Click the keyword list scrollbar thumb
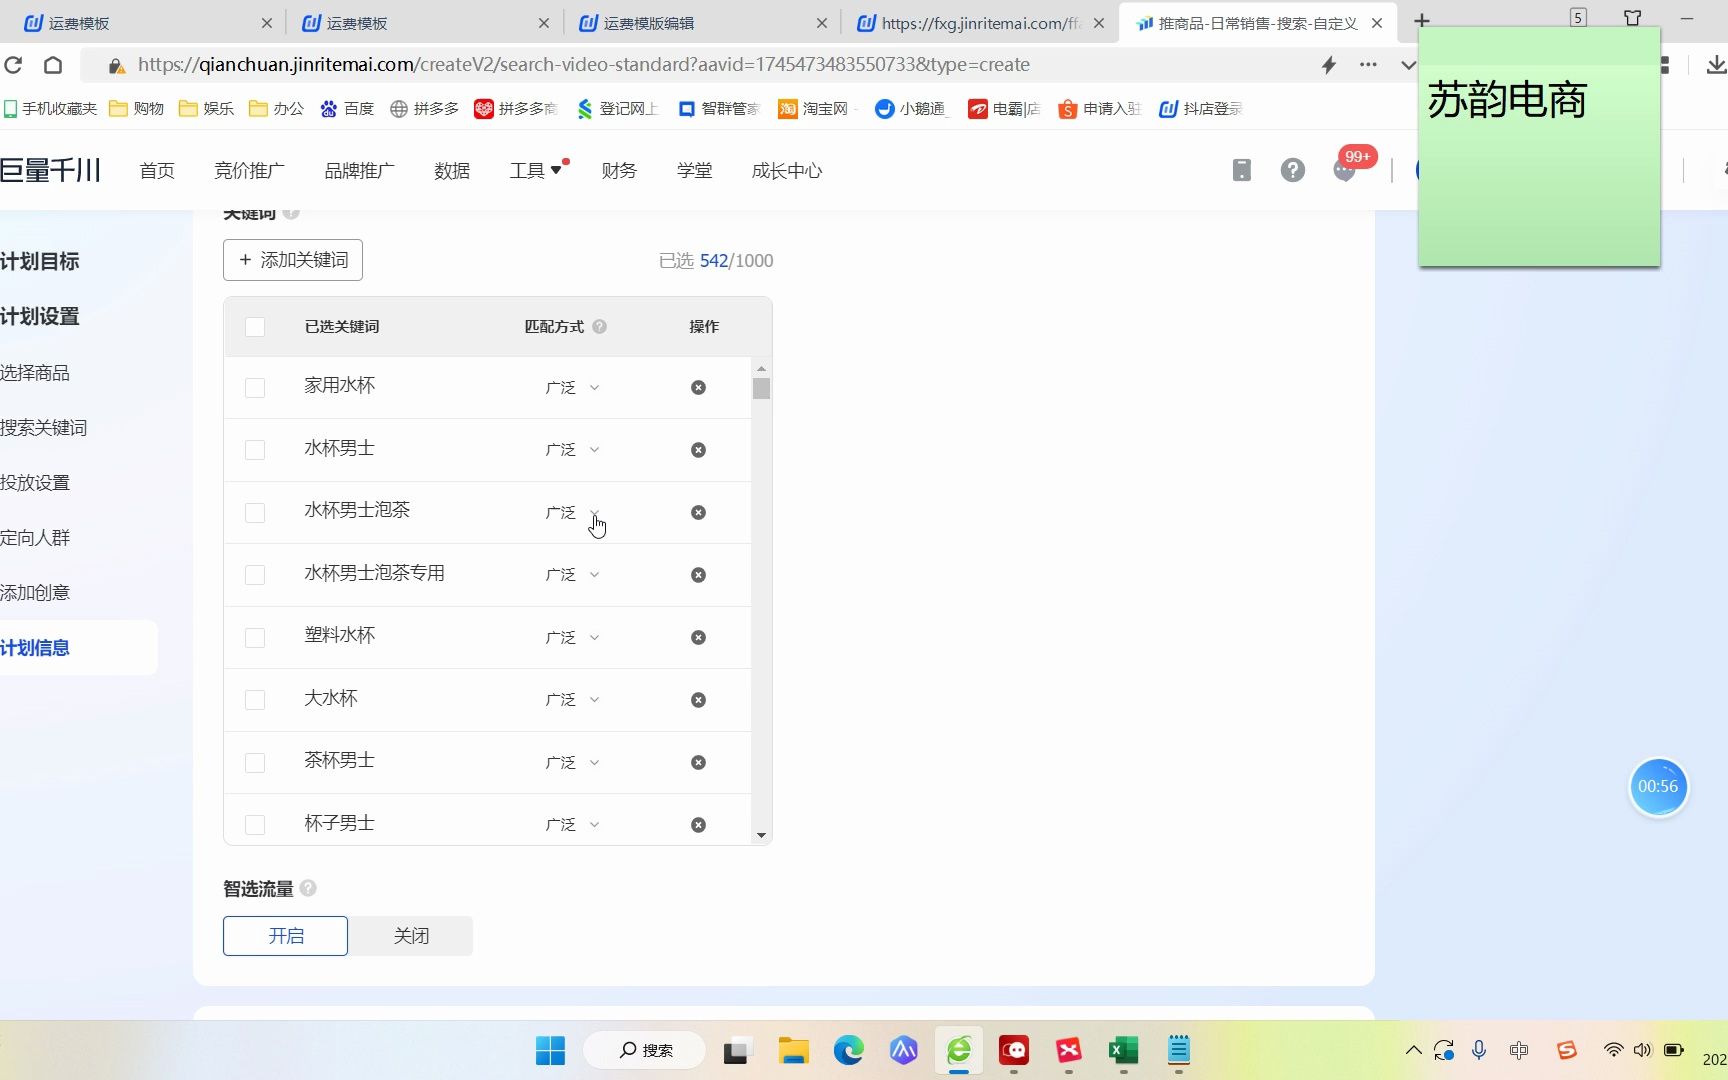The height and width of the screenshot is (1080, 1728). 761,388
